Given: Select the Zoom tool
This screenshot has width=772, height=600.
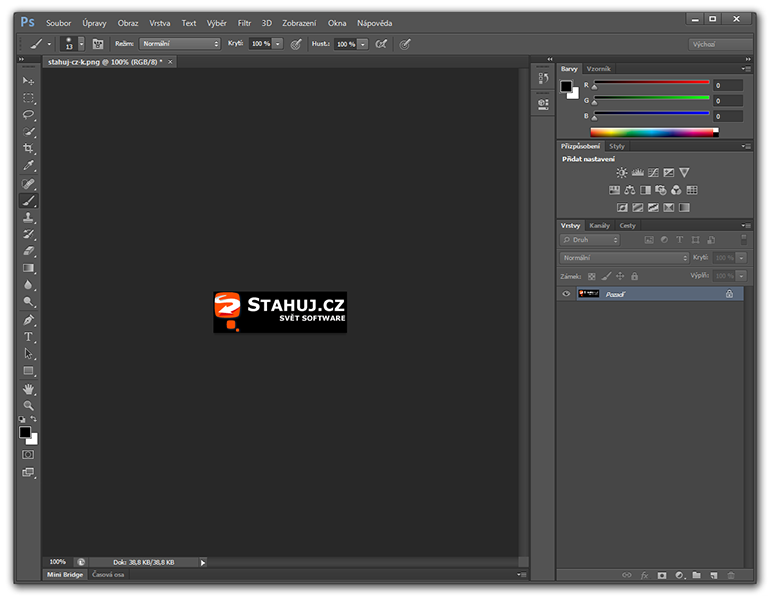Looking at the screenshot, I should 29,406.
